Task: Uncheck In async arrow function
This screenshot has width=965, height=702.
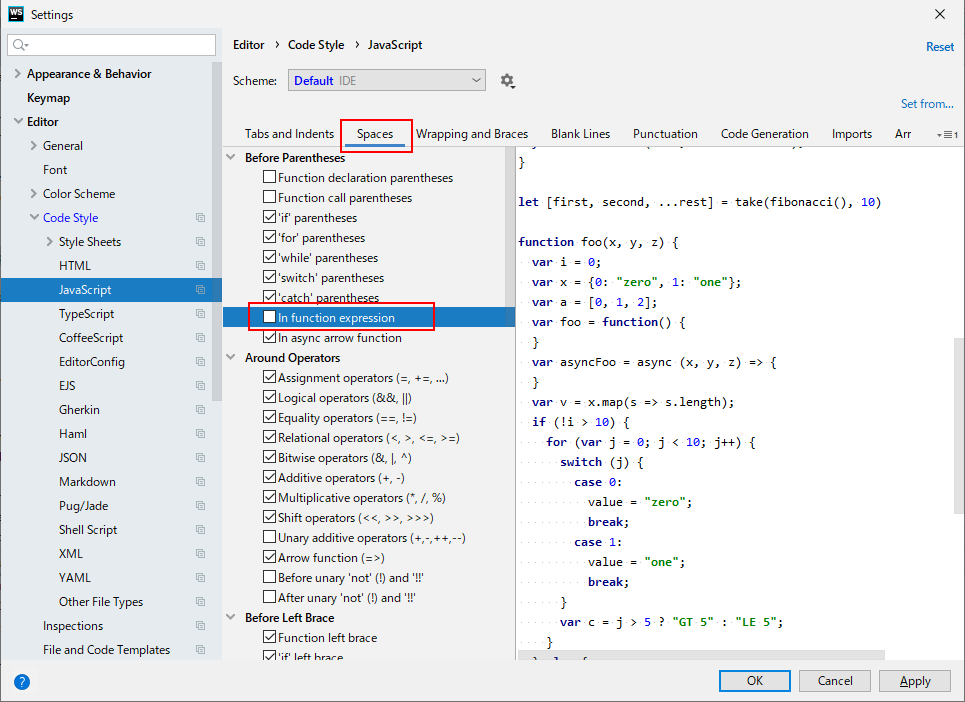Action: 269,337
